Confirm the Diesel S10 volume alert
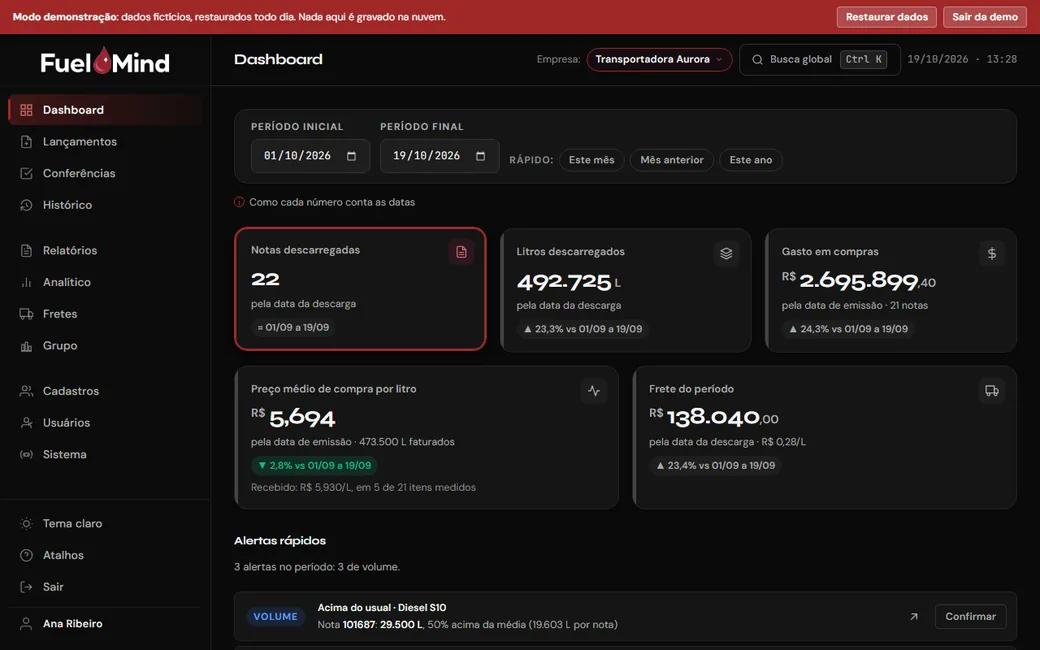 click(x=970, y=617)
